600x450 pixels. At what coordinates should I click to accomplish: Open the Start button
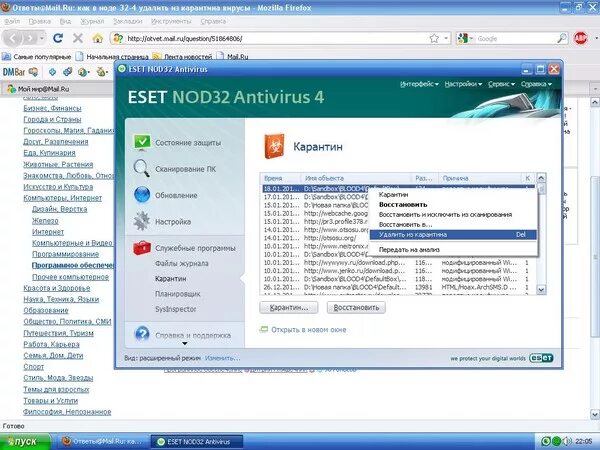click(x=25, y=442)
